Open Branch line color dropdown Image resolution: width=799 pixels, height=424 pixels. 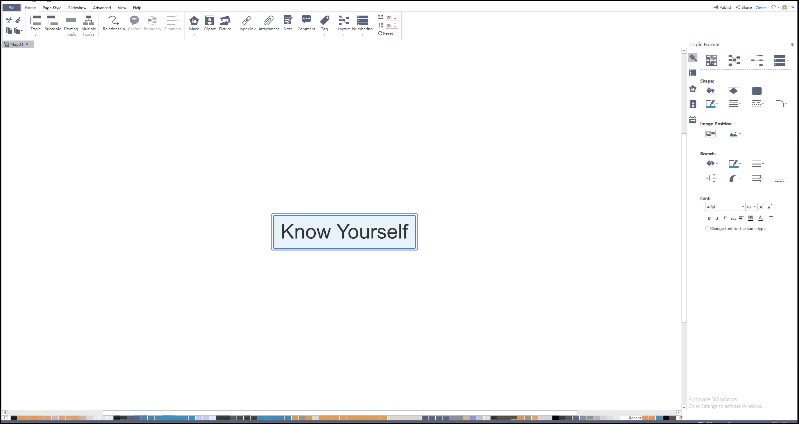pyautogui.click(x=734, y=164)
